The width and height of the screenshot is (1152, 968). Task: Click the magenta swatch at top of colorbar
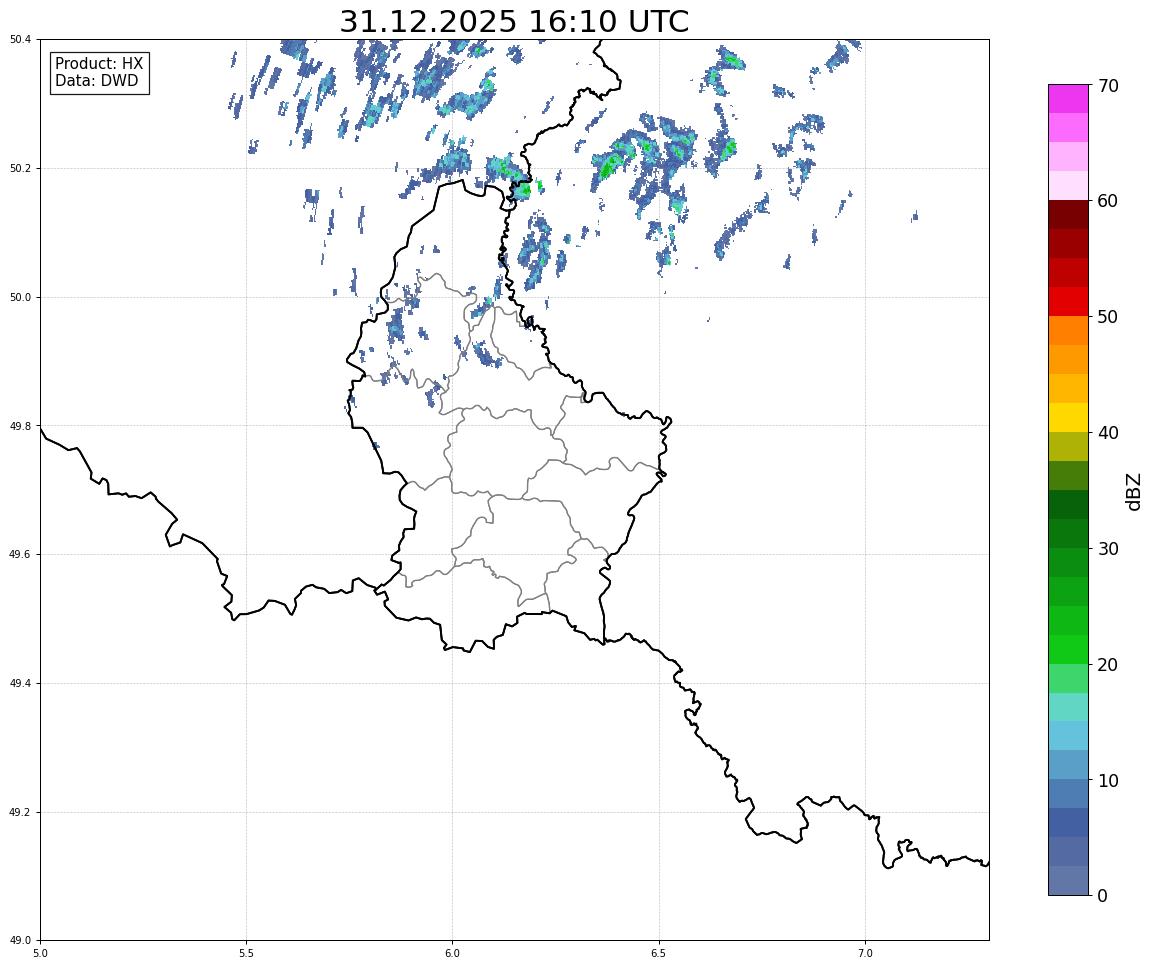[x=1068, y=99]
